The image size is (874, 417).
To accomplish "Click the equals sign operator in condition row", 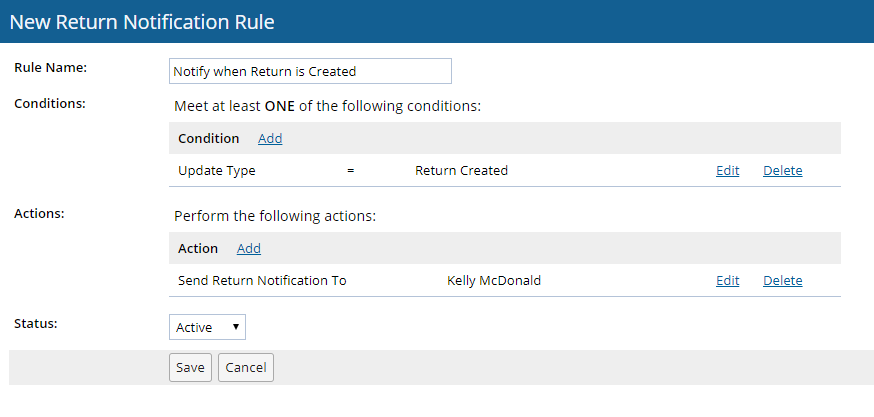I will 351,171.
